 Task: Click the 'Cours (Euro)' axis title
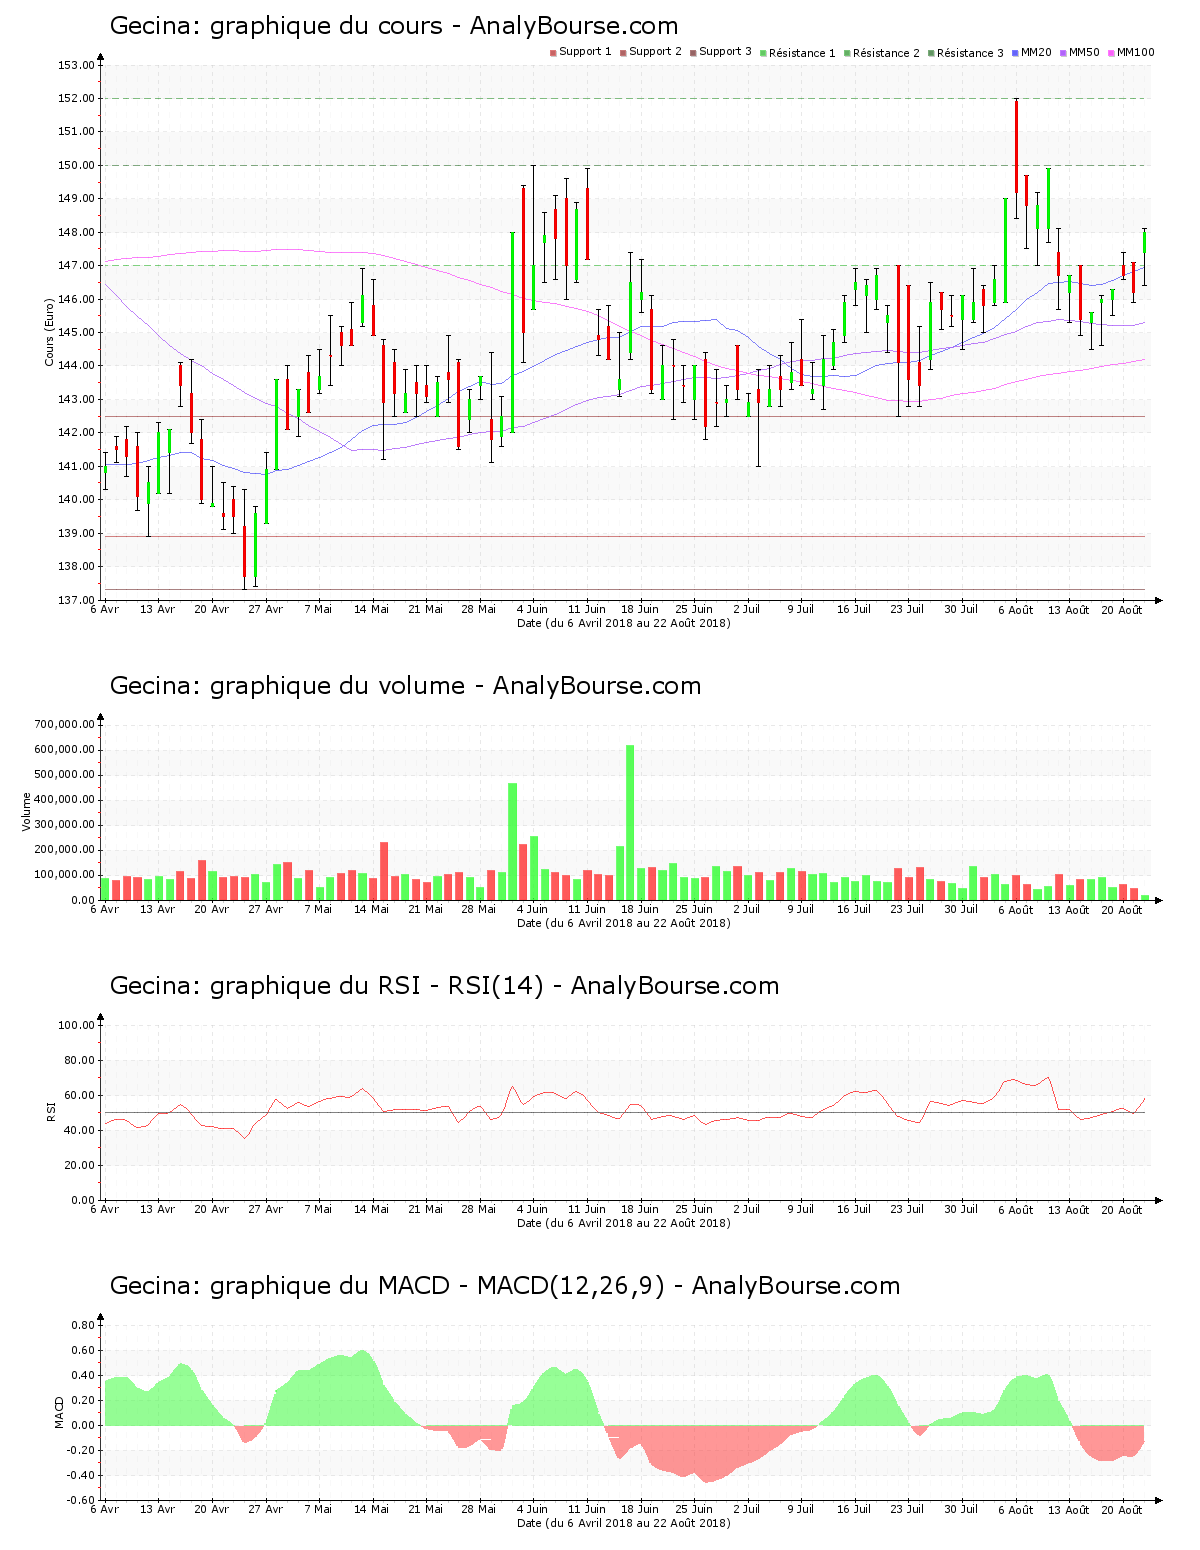[x=49, y=332]
